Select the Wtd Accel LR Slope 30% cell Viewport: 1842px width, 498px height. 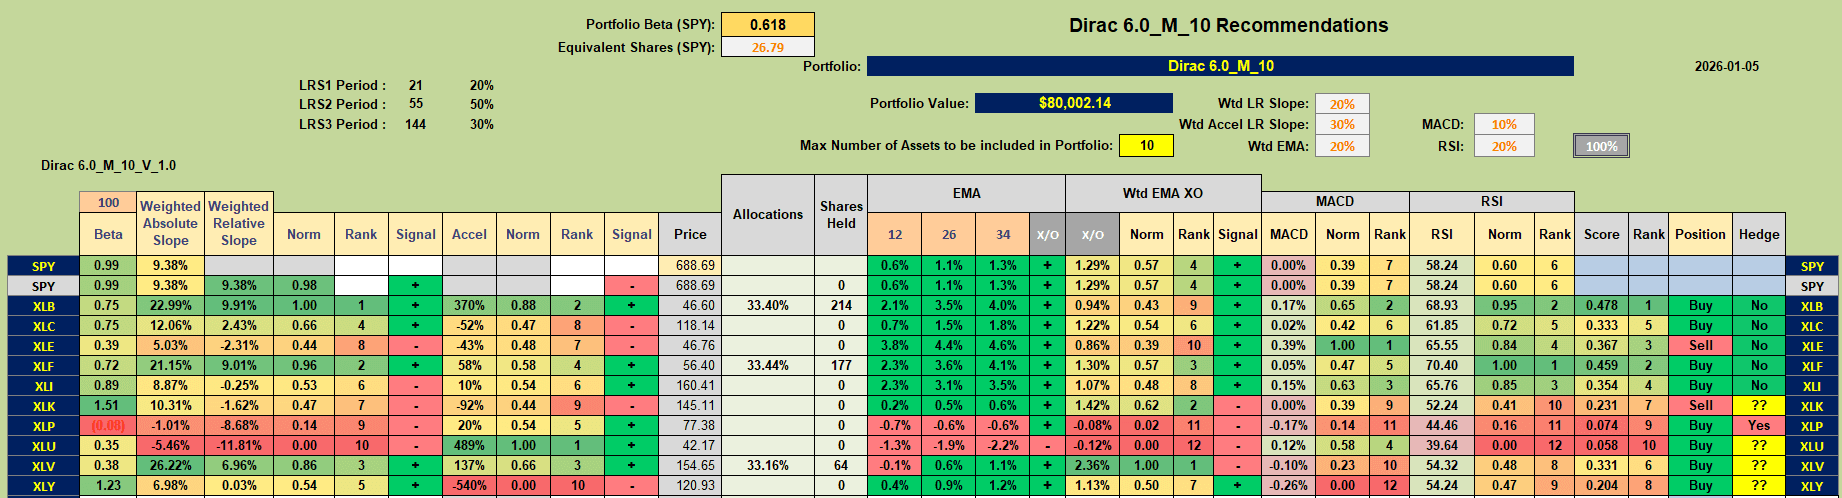1342,125
